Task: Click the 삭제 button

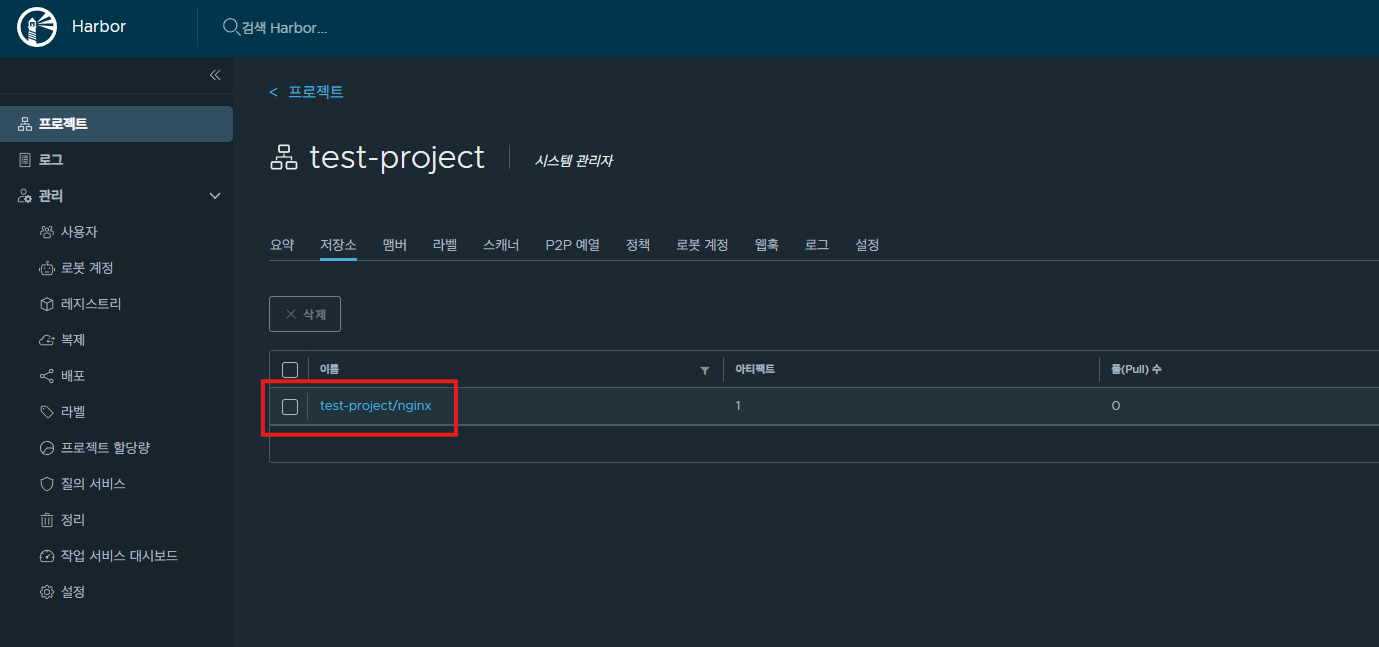Action: pos(305,314)
